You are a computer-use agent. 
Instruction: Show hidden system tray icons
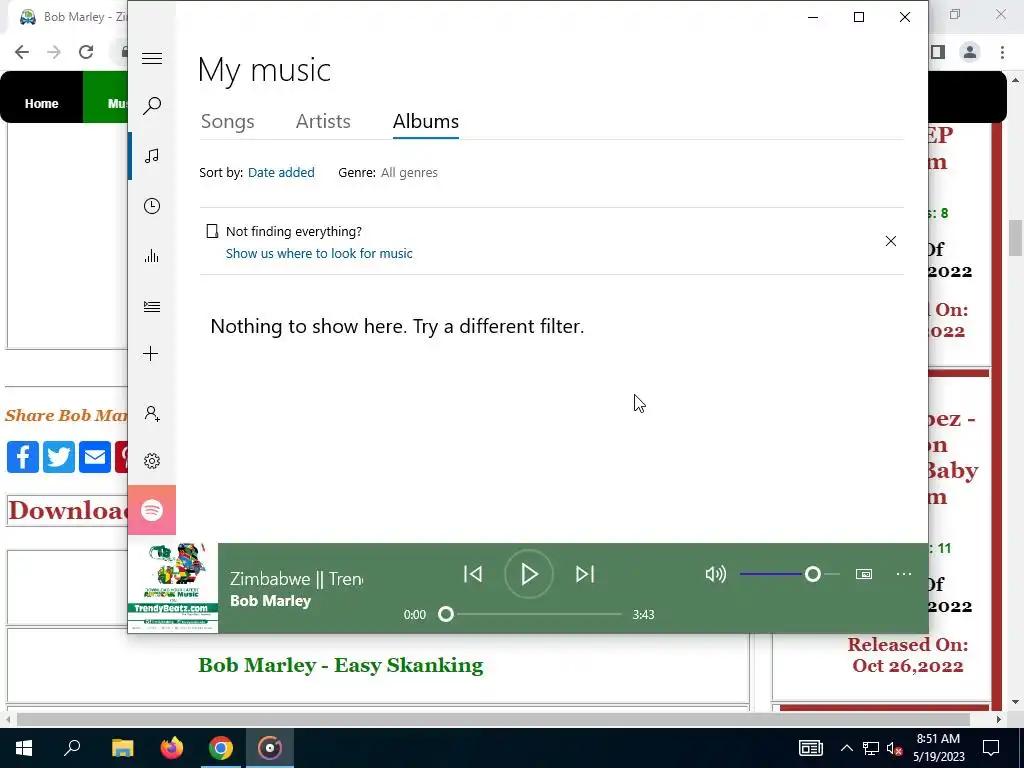(846, 747)
